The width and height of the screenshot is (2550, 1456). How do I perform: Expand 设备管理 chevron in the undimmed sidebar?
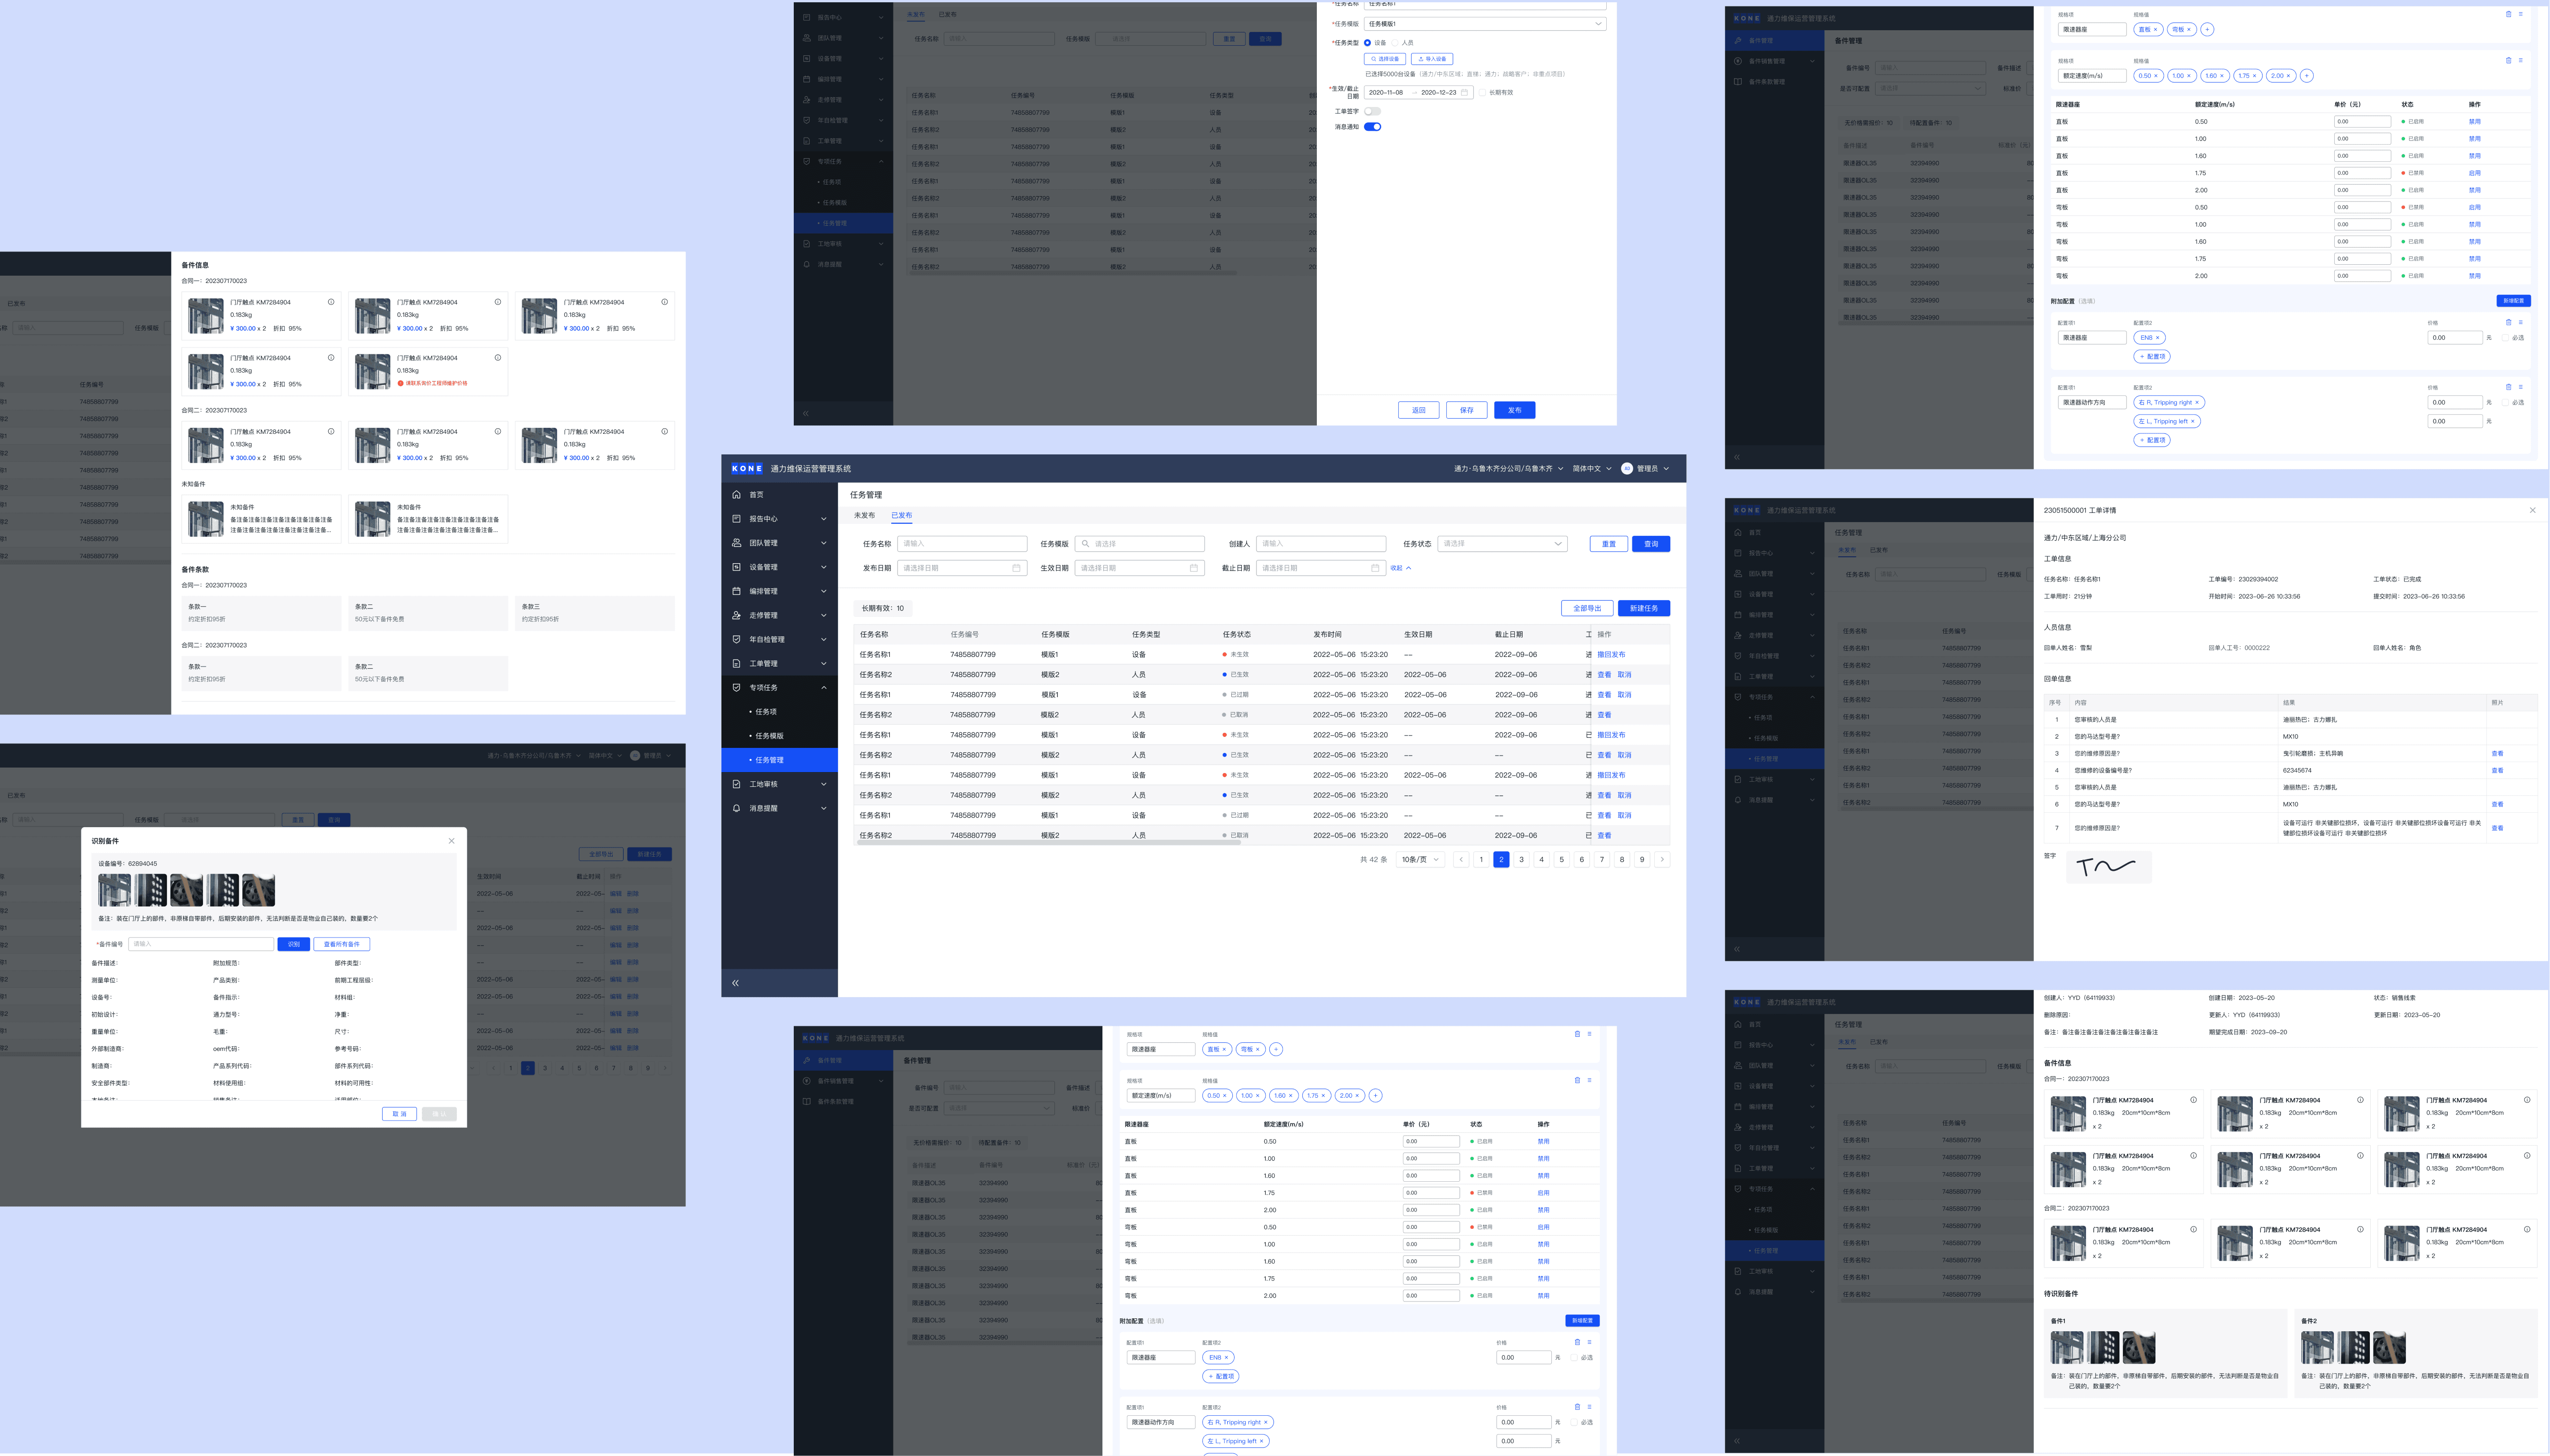coord(824,567)
